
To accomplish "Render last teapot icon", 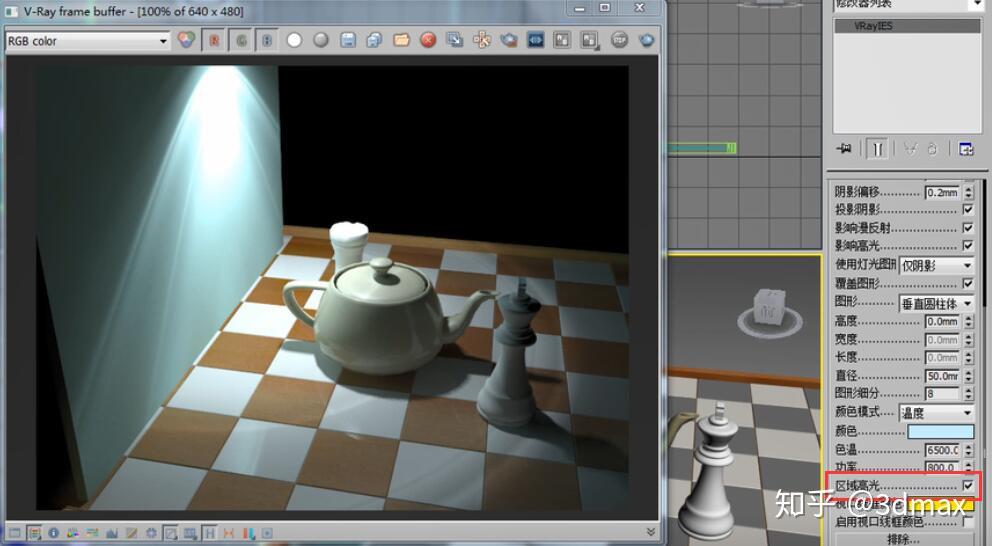I will (646, 40).
